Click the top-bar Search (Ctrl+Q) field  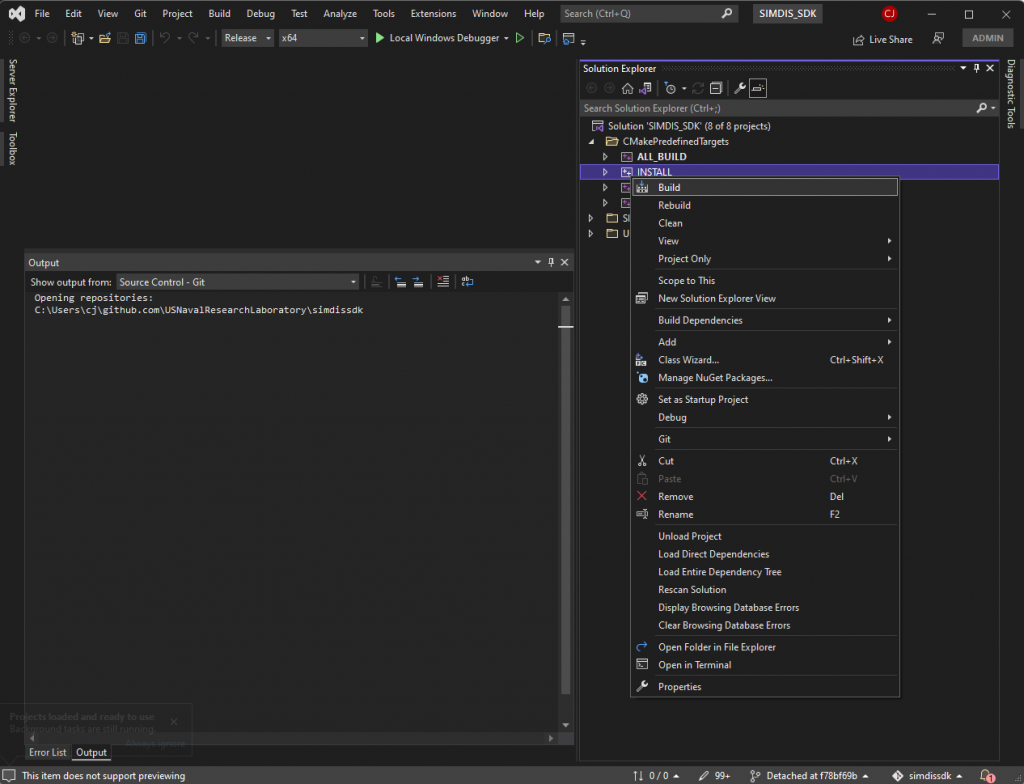(x=648, y=13)
